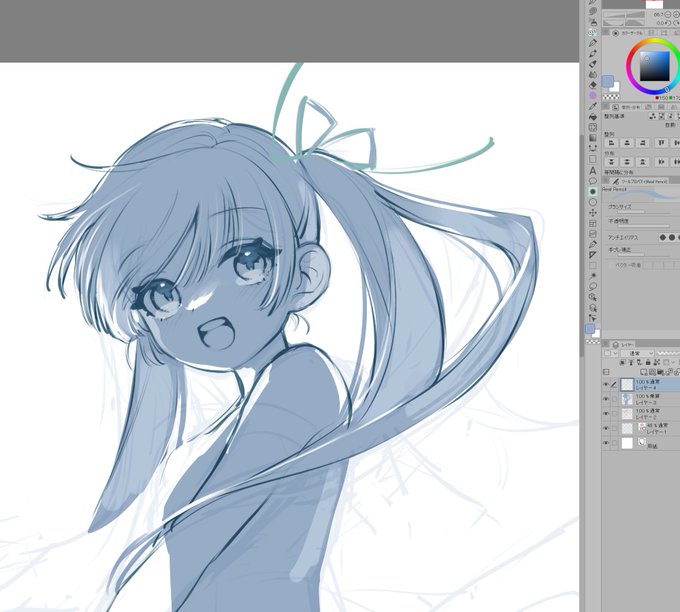Click the canvas vertical scrollbar
Viewport: 680px width, 612px height.
[582, 246]
